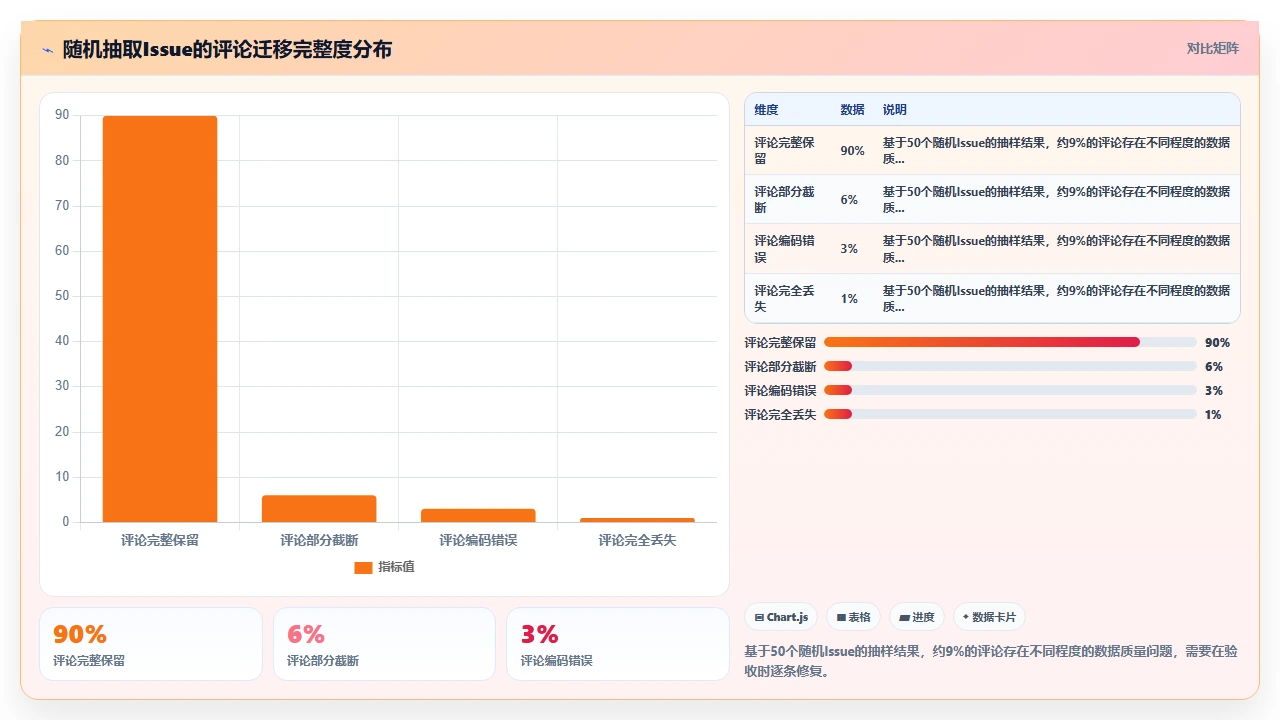
Task: Click the 评论部分截断 progress bar at 6%
Action: 1010,366
